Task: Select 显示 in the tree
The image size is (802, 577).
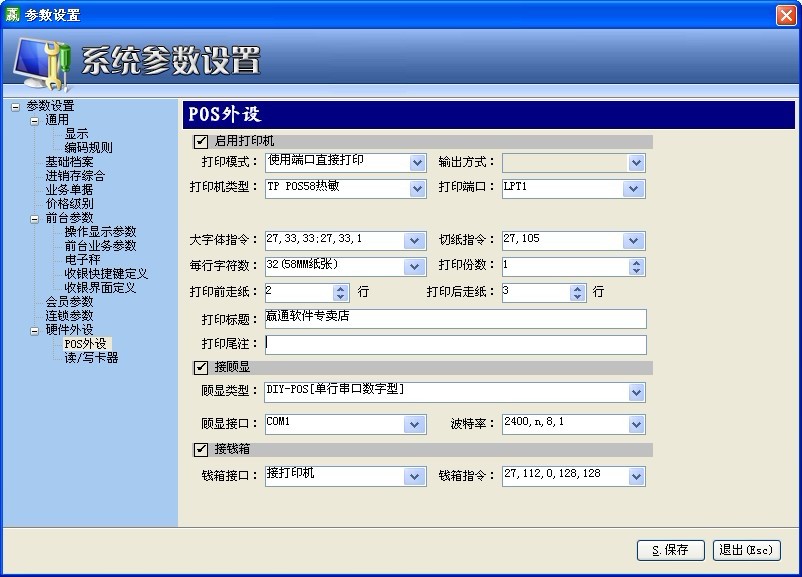Action: coord(76,134)
